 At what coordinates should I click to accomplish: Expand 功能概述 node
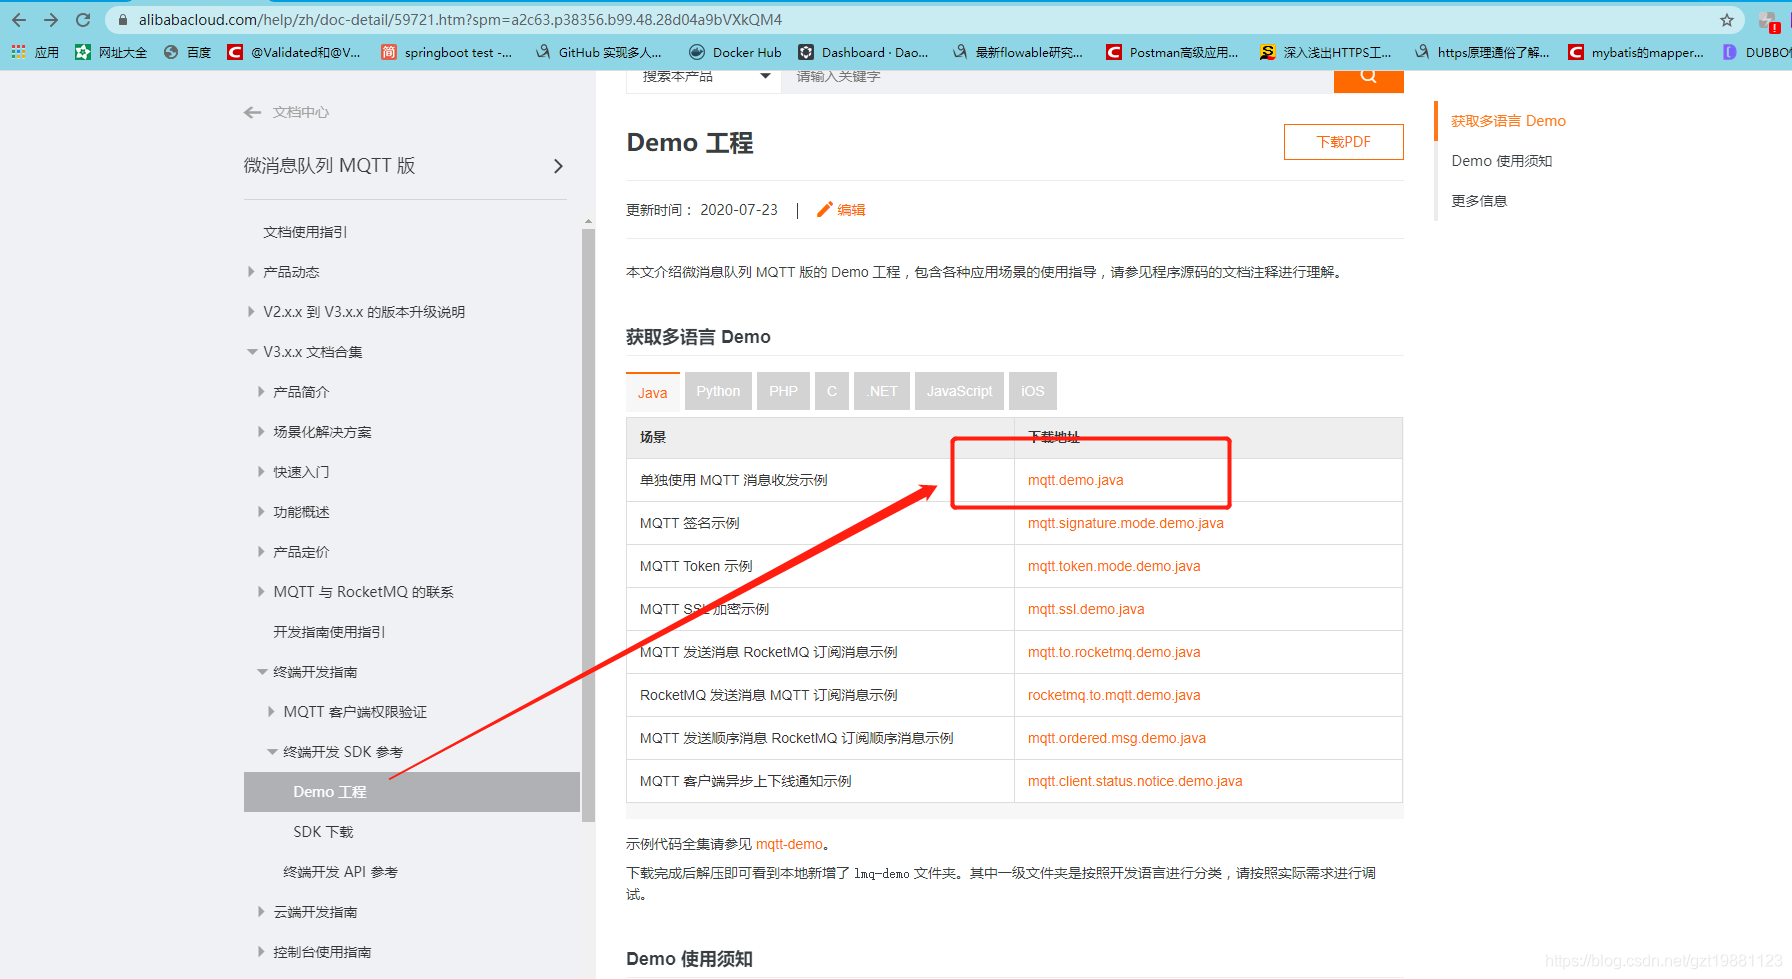pyautogui.click(x=261, y=512)
